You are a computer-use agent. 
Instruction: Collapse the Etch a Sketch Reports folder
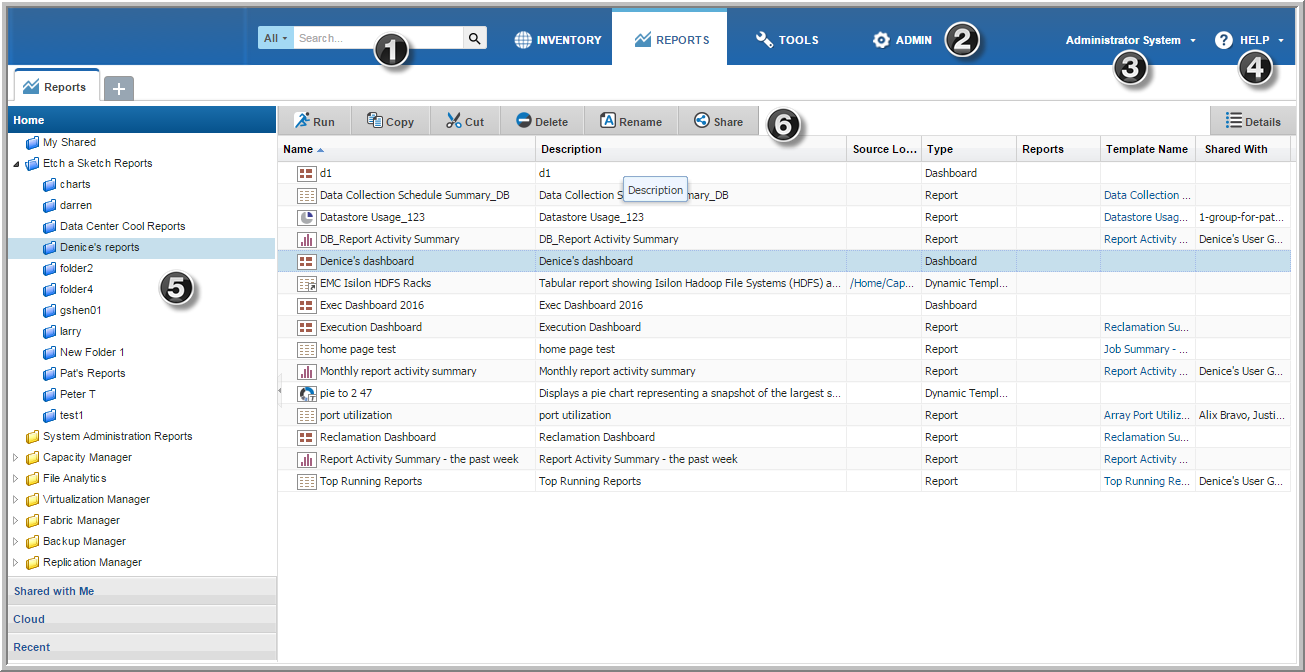pos(15,164)
